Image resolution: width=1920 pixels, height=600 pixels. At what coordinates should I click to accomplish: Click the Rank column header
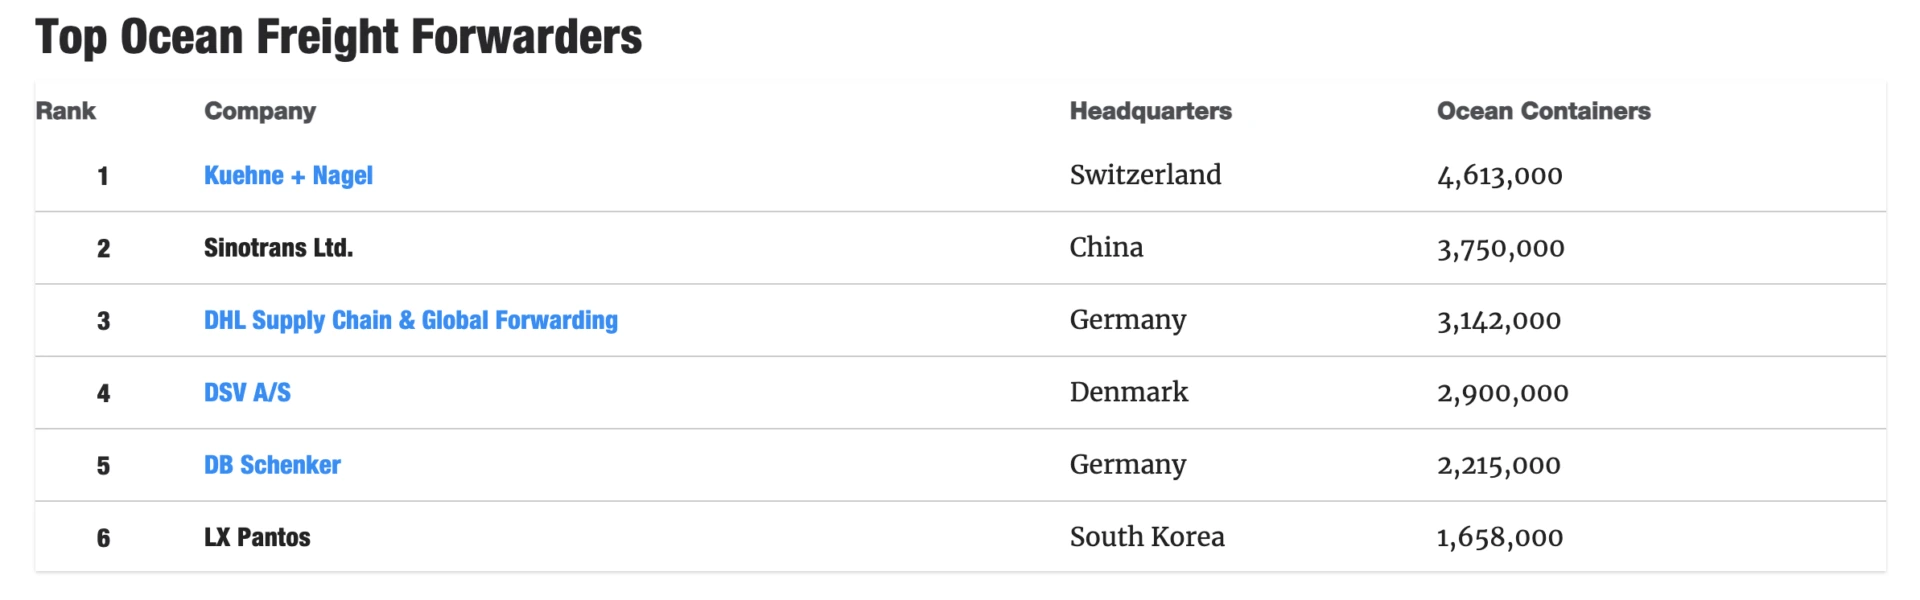[66, 111]
